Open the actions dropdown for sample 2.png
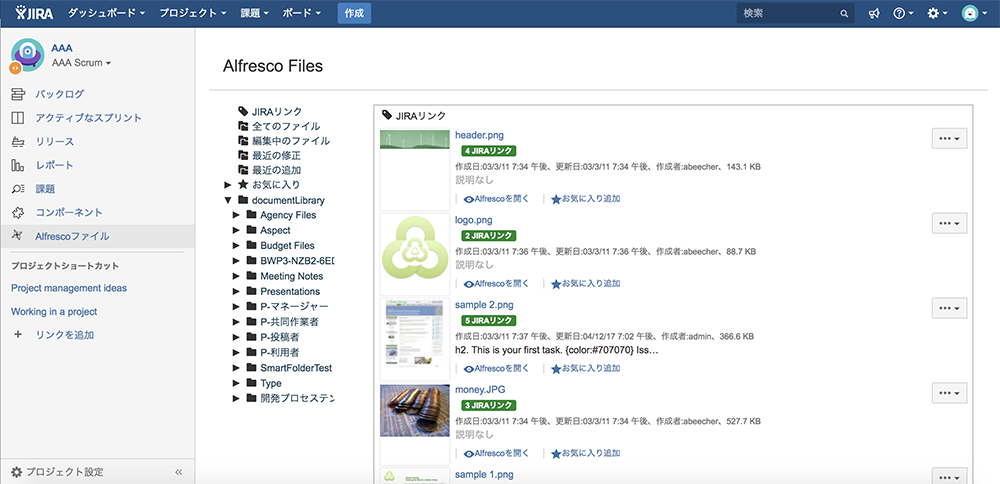This screenshot has height=484, width=1000. pyautogui.click(x=950, y=308)
